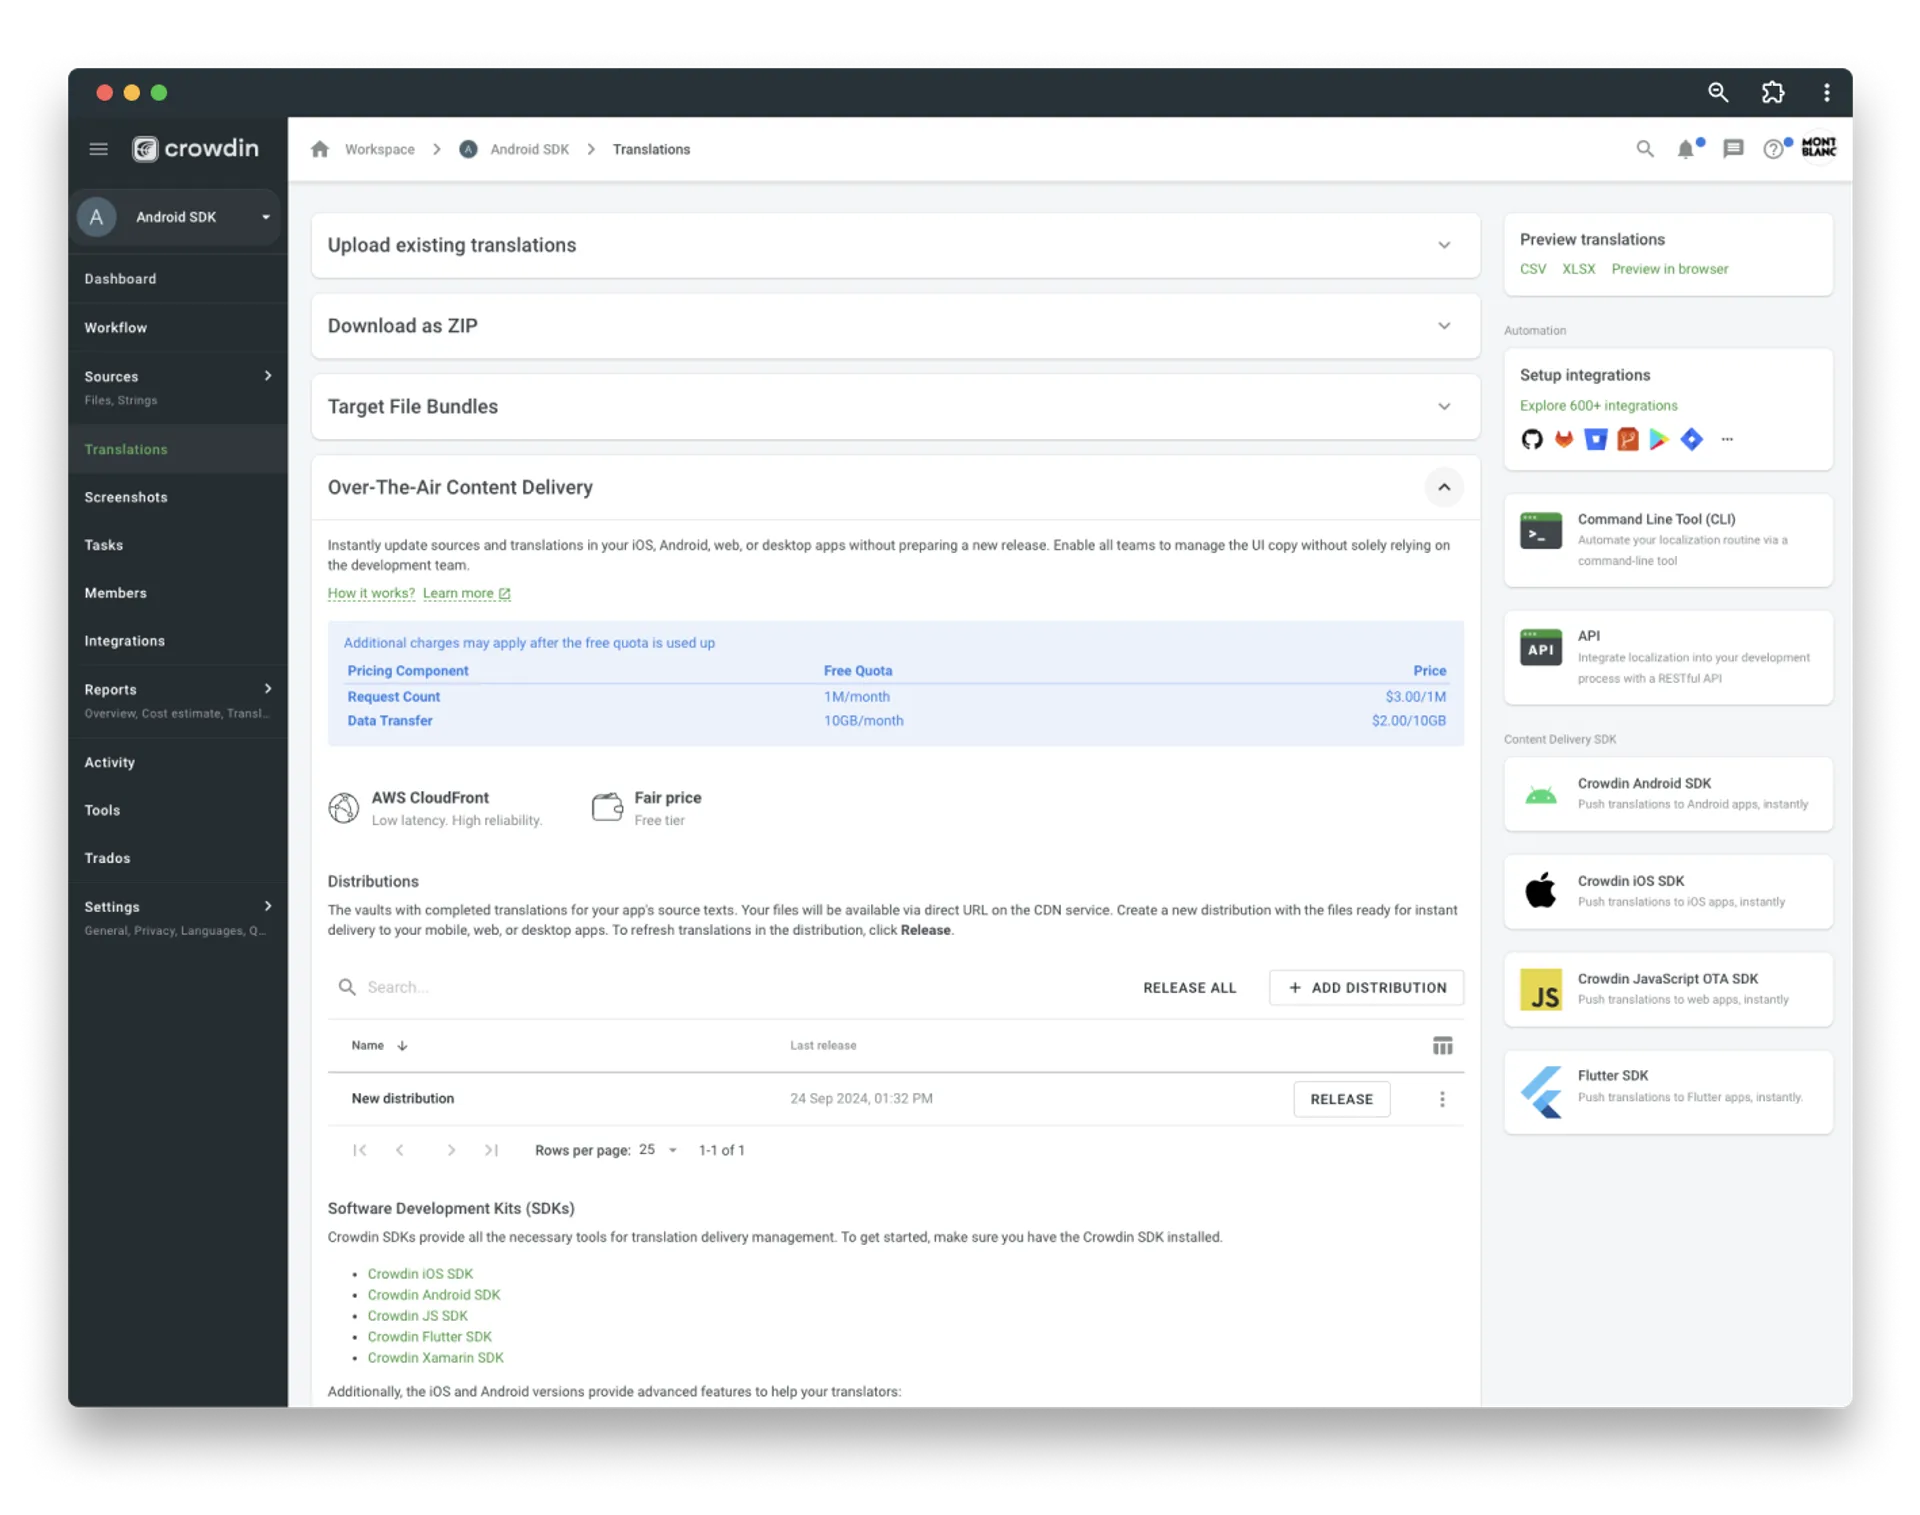The width and height of the screenshot is (1920, 1515).
Task: Expand Target File Bundles section
Action: pyautogui.click(x=1444, y=406)
